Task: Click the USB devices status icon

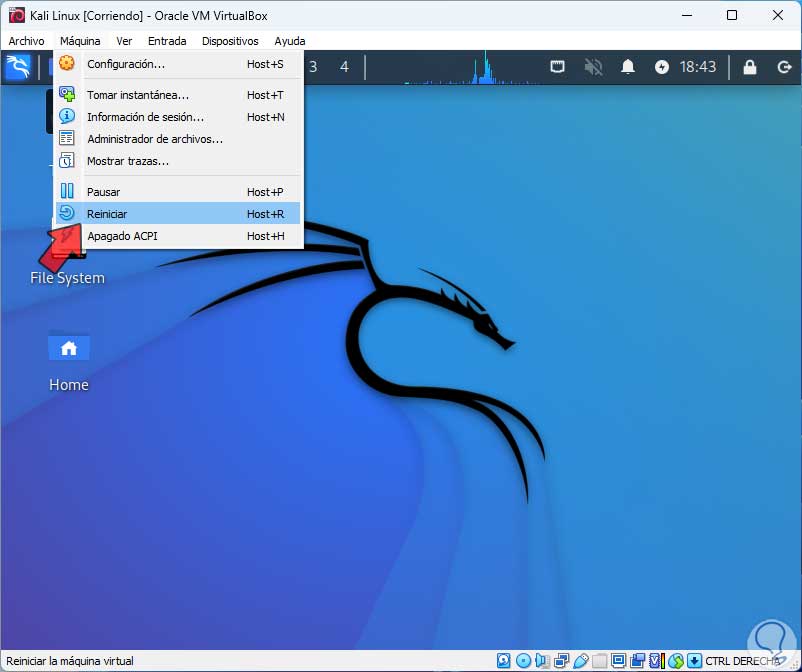Action: 581,661
